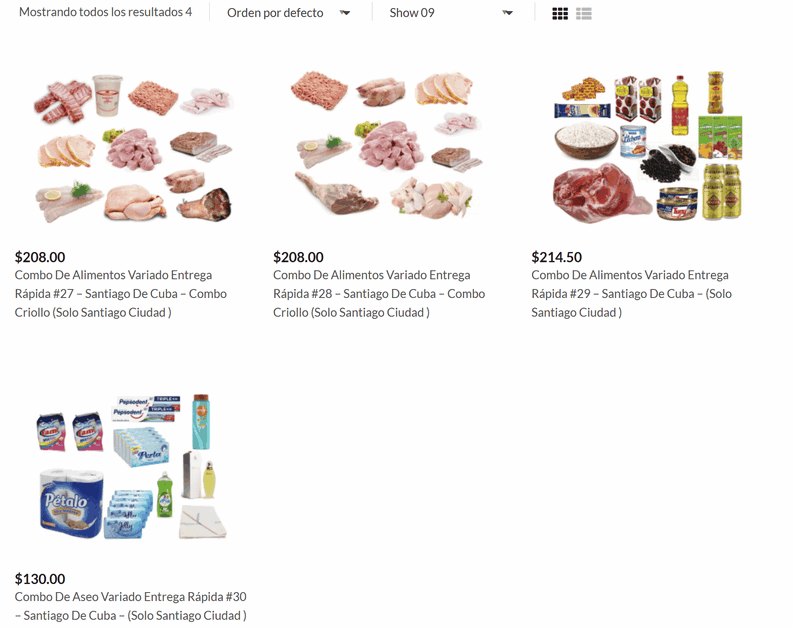793x630 pixels.
Task: Open the Combo #28 Santiago title link
Action: pyautogui.click(x=379, y=294)
